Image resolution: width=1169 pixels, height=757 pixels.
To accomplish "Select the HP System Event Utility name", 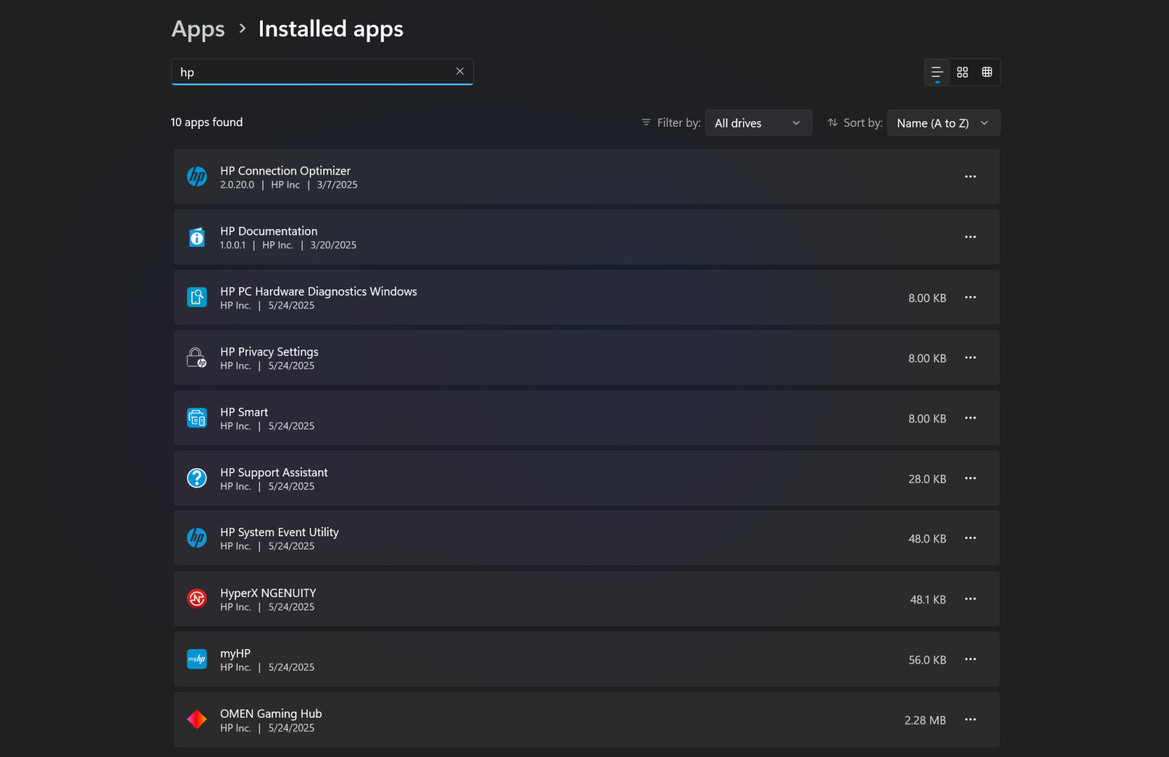I will (280, 533).
